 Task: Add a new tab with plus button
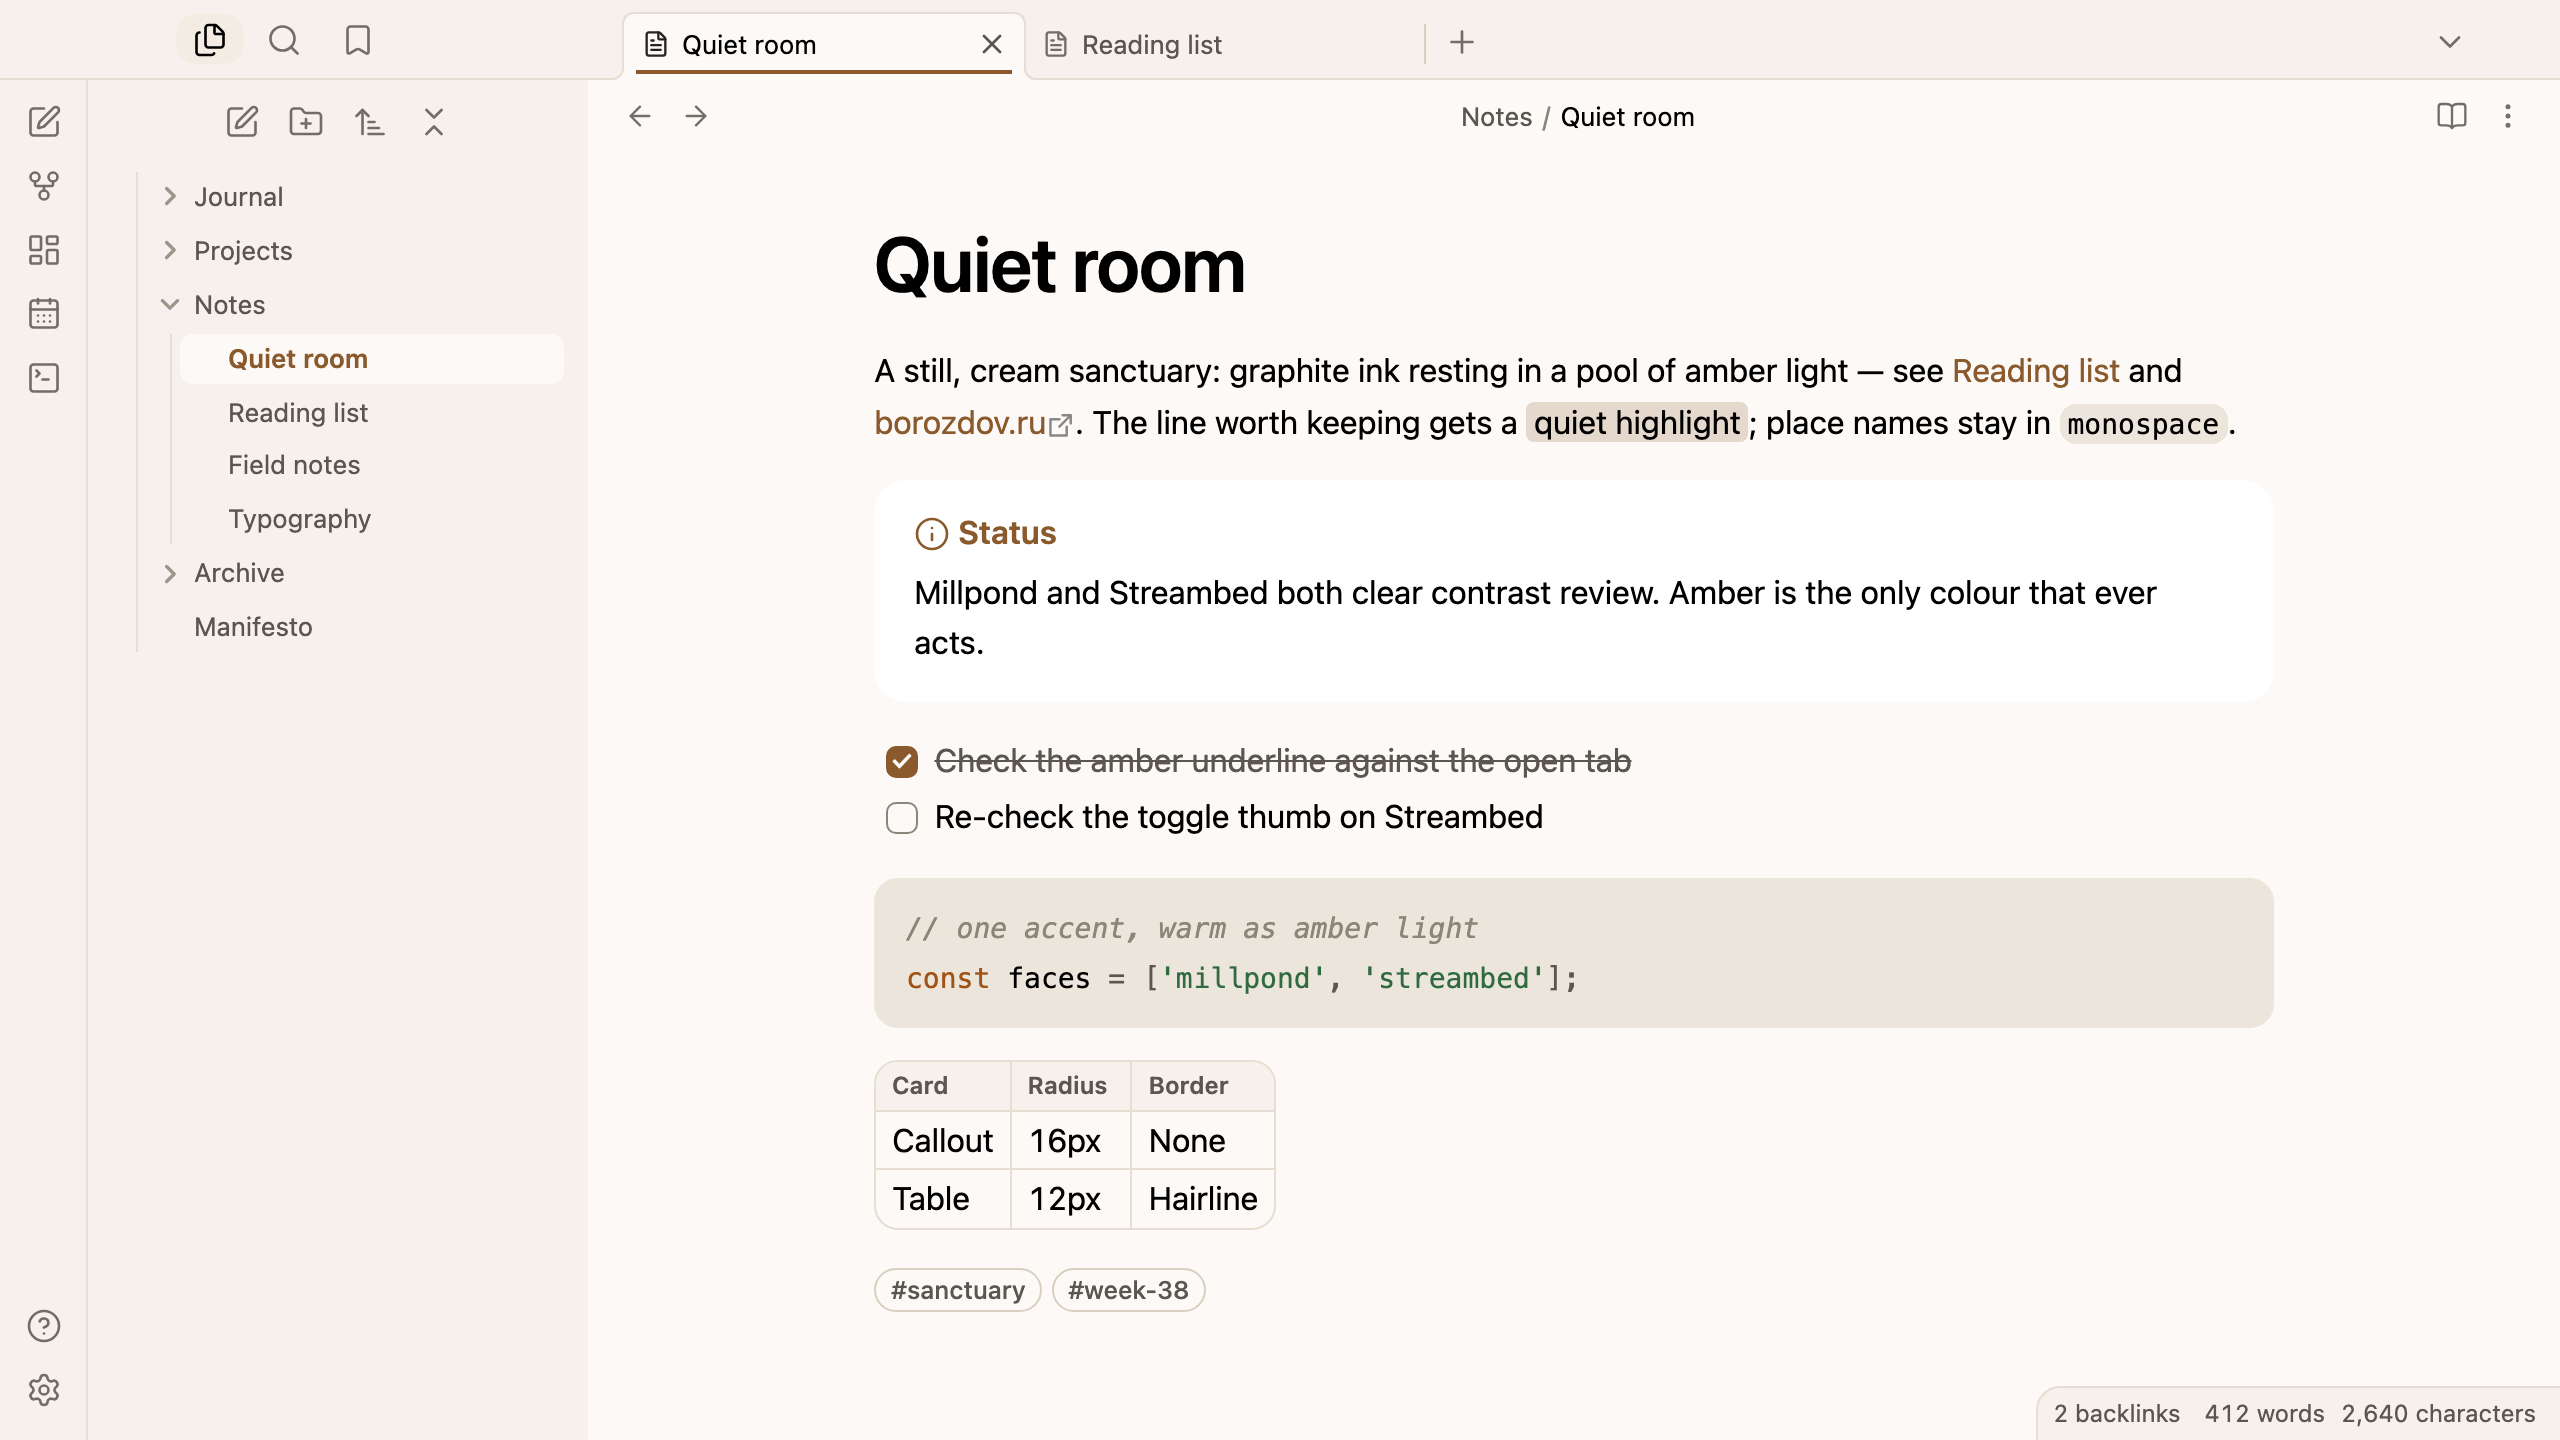pyautogui.click(x=1462, y=42)
